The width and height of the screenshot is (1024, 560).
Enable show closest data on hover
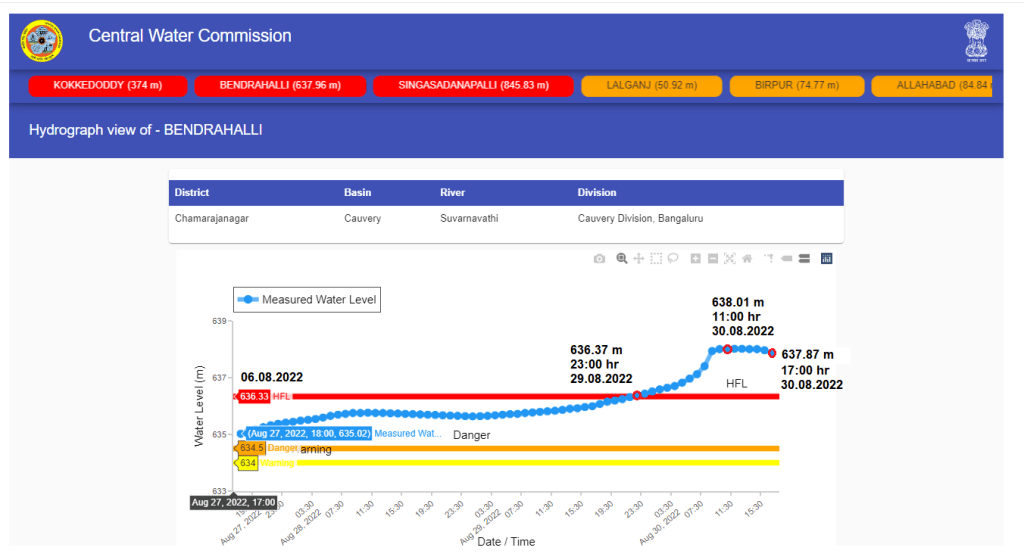pyautogui.click(x=787, y=259)
